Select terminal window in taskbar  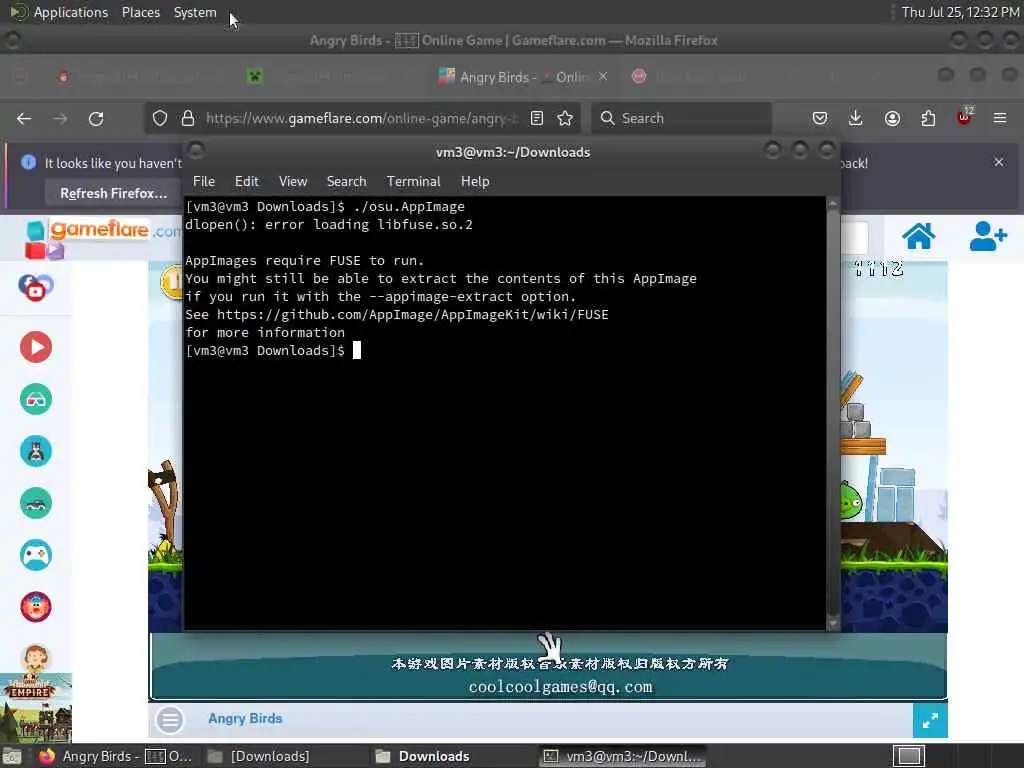click(x=623, y=756)
